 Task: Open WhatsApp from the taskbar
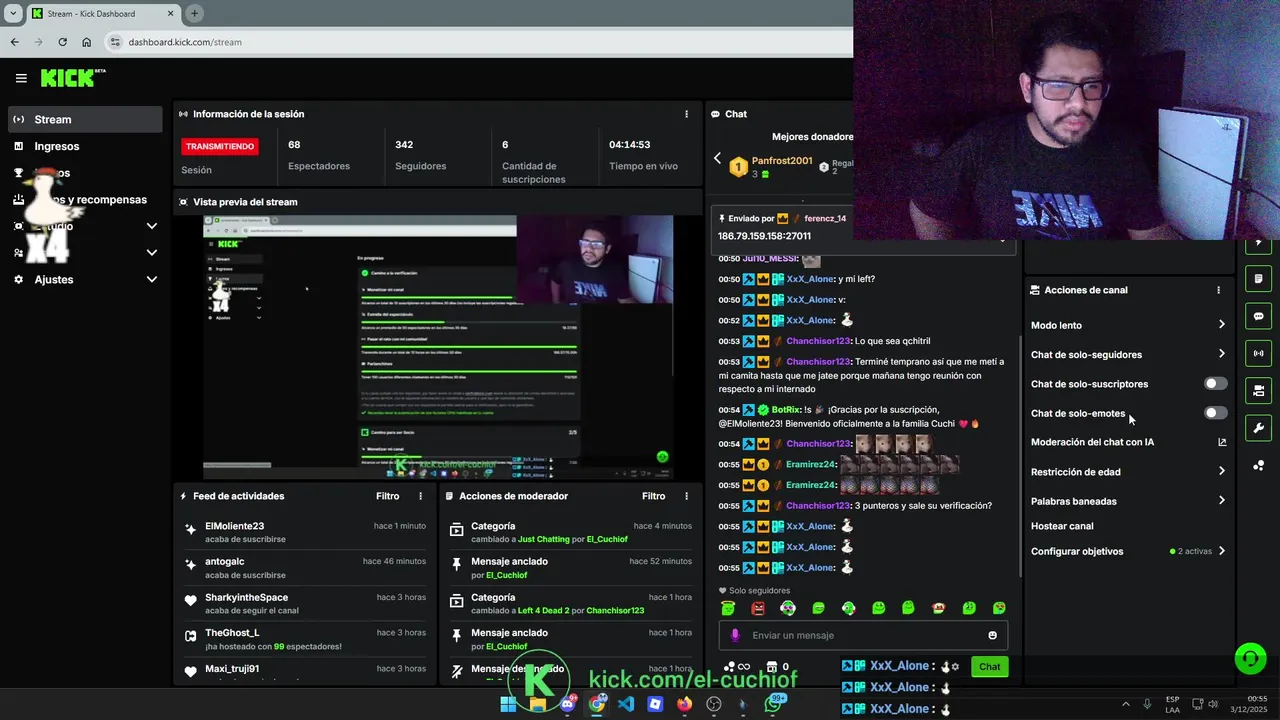[x=772, y=704]
